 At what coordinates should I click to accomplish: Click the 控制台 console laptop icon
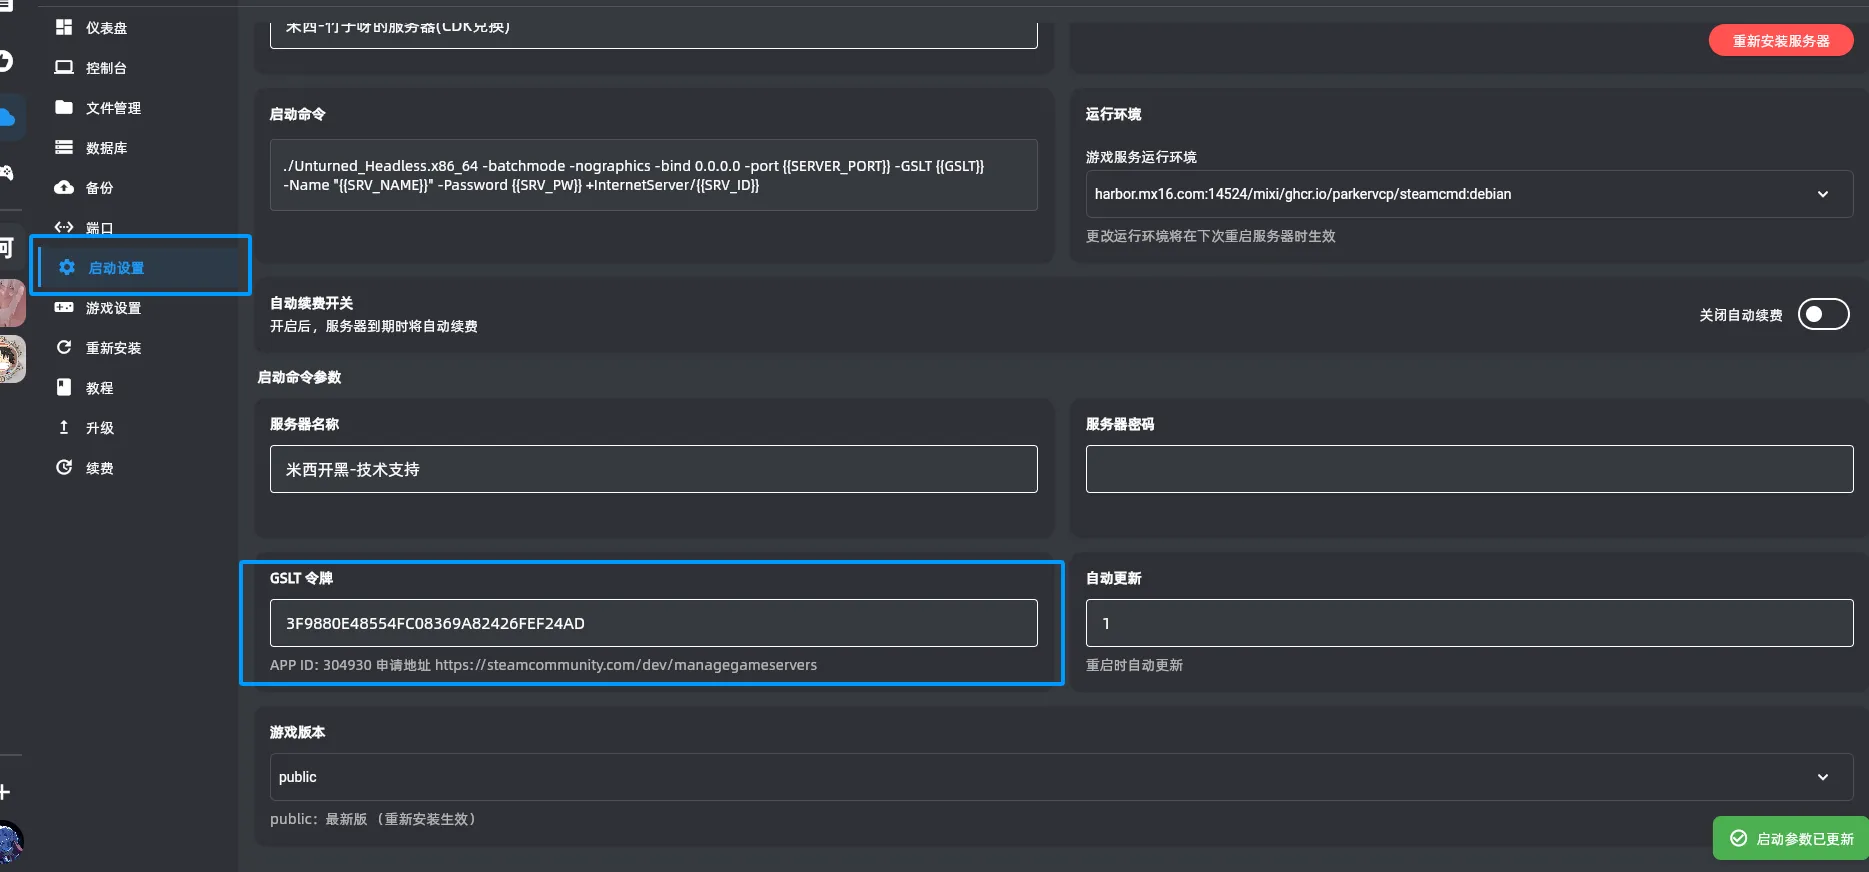pyautogui.click(x=64, y=67)
